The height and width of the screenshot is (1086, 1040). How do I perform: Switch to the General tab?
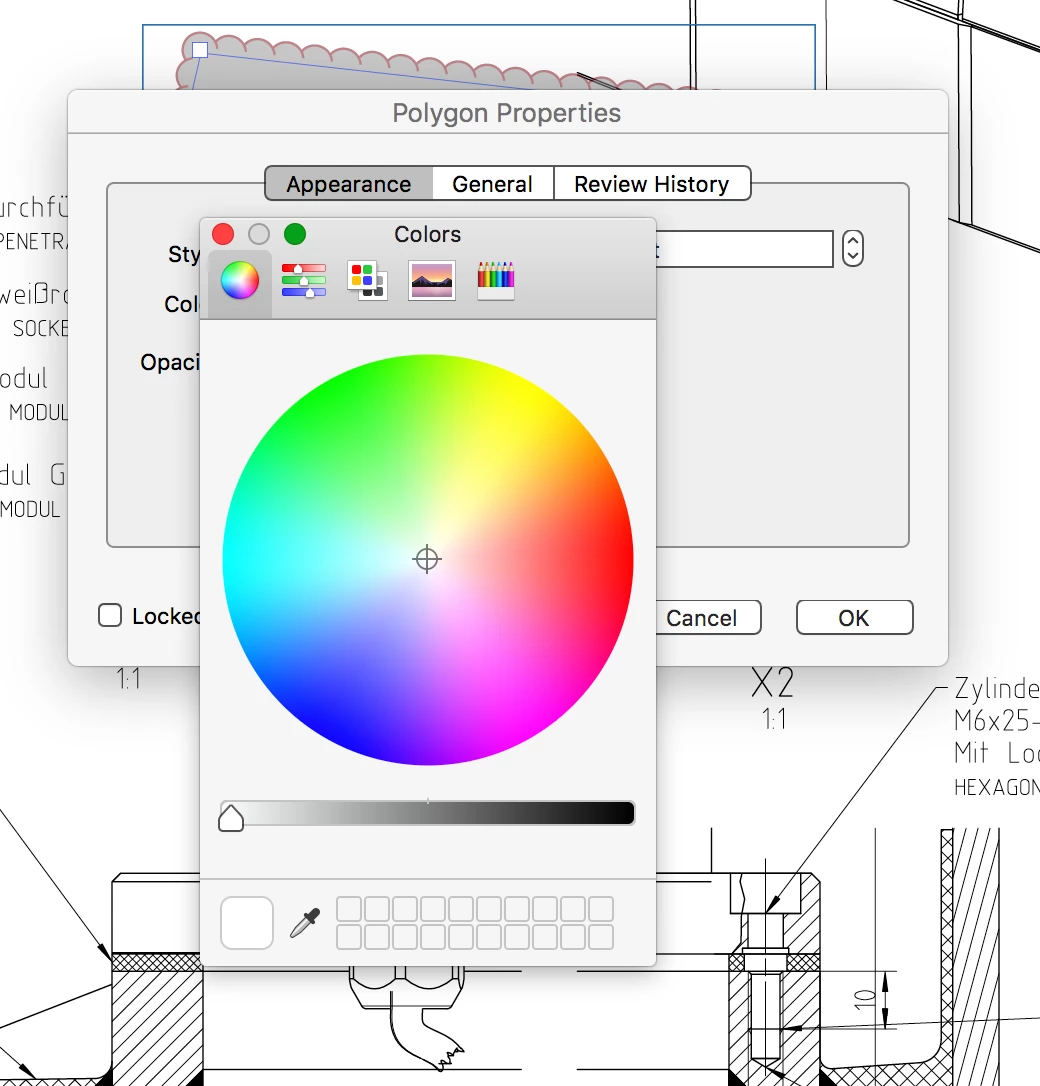(492, 184)
